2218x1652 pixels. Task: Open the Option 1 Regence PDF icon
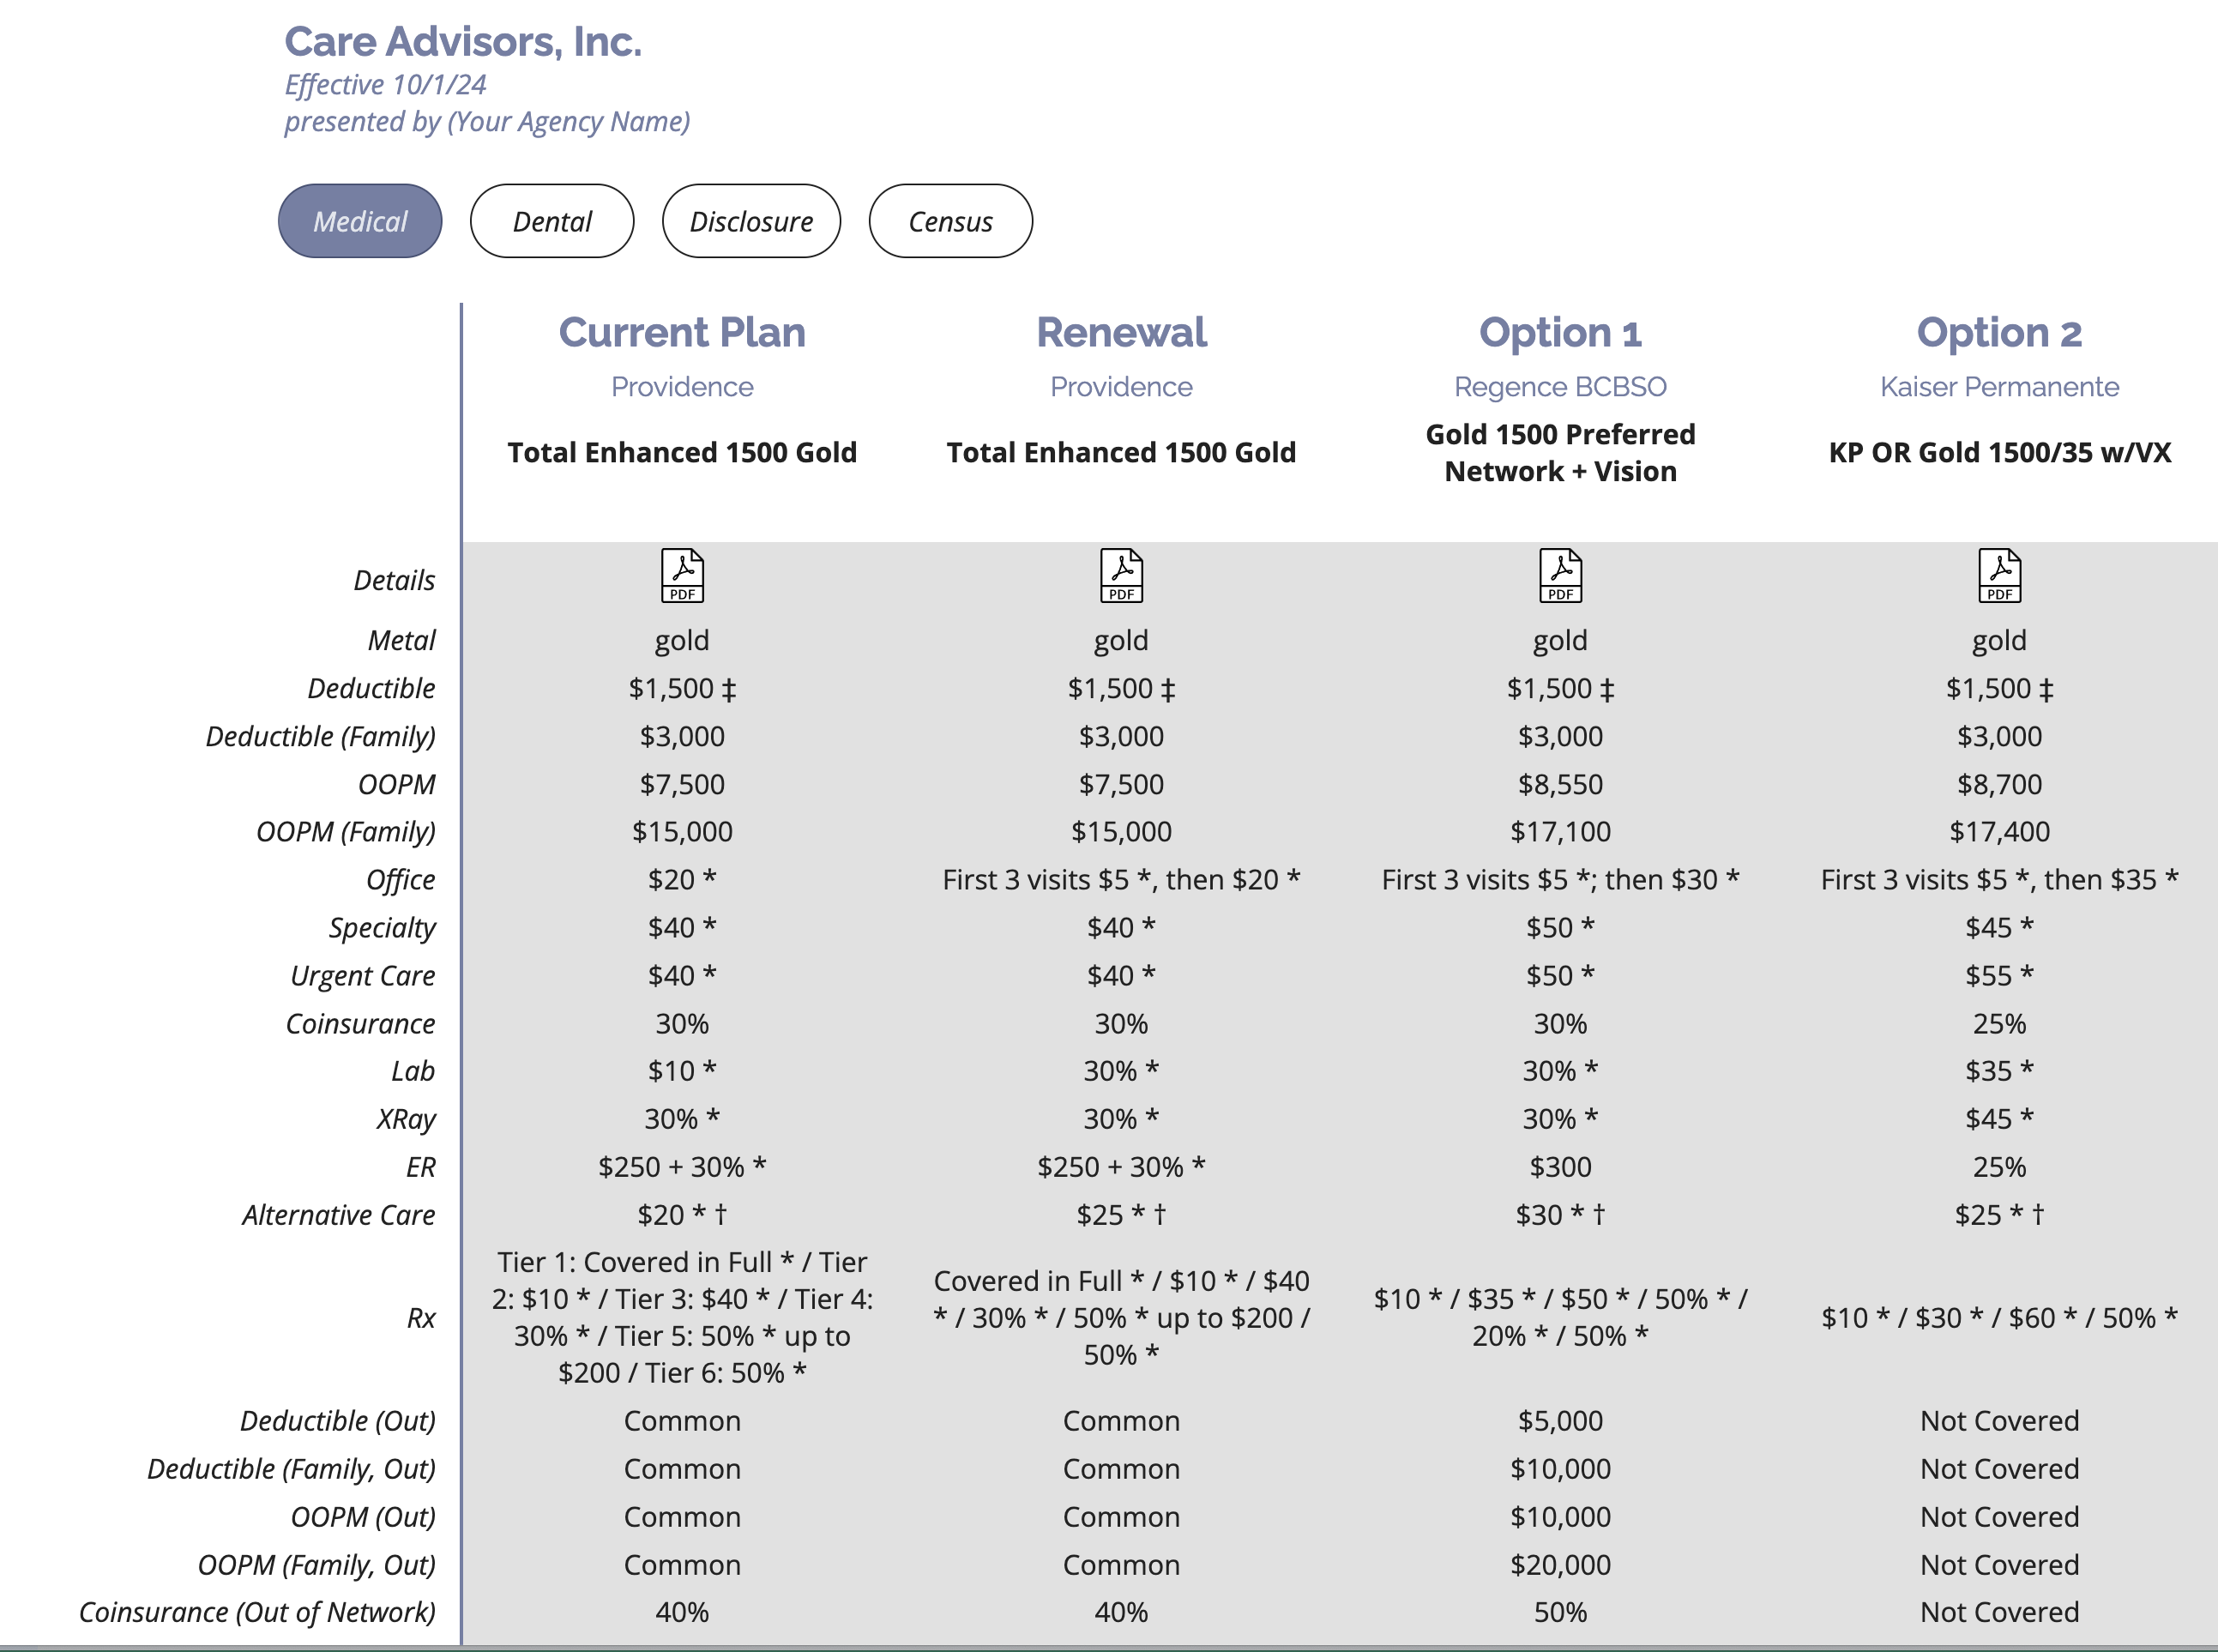[x=1560, y=576]
